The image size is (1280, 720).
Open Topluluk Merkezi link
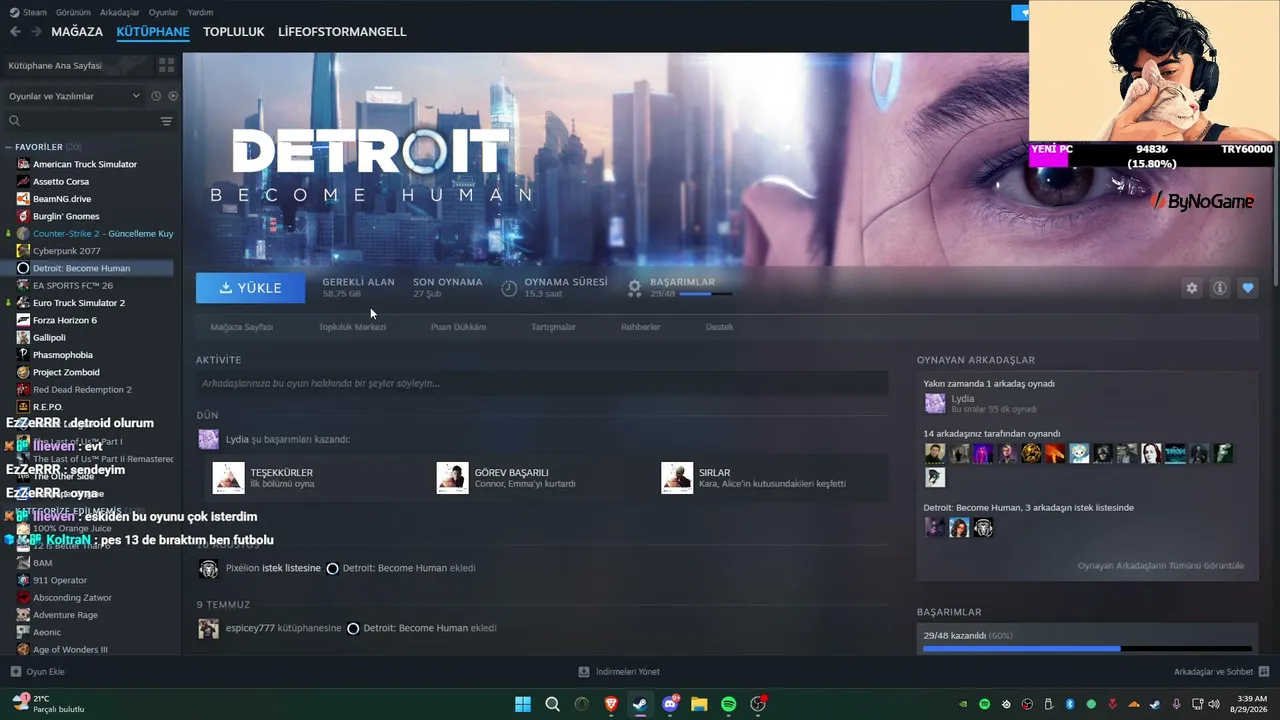(352, 327)
